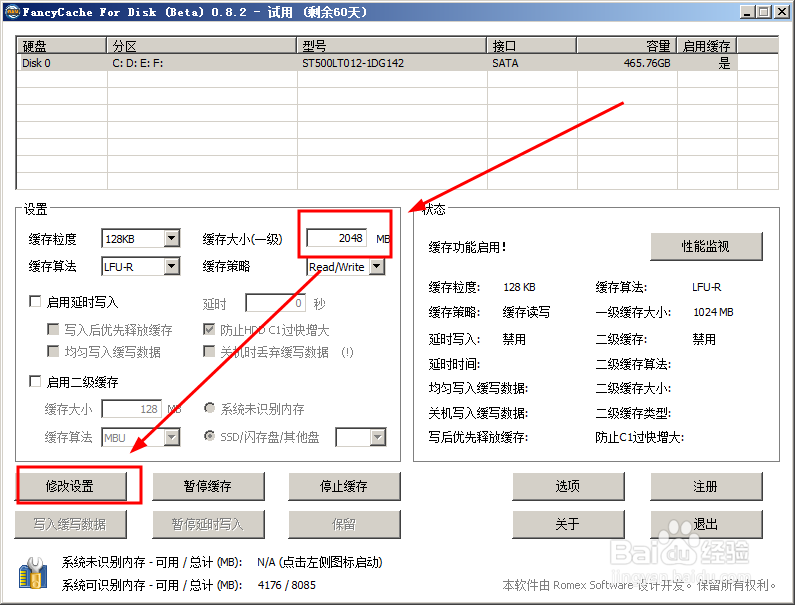
Task: Open the 选项 options button
Action: pos(568,486)
